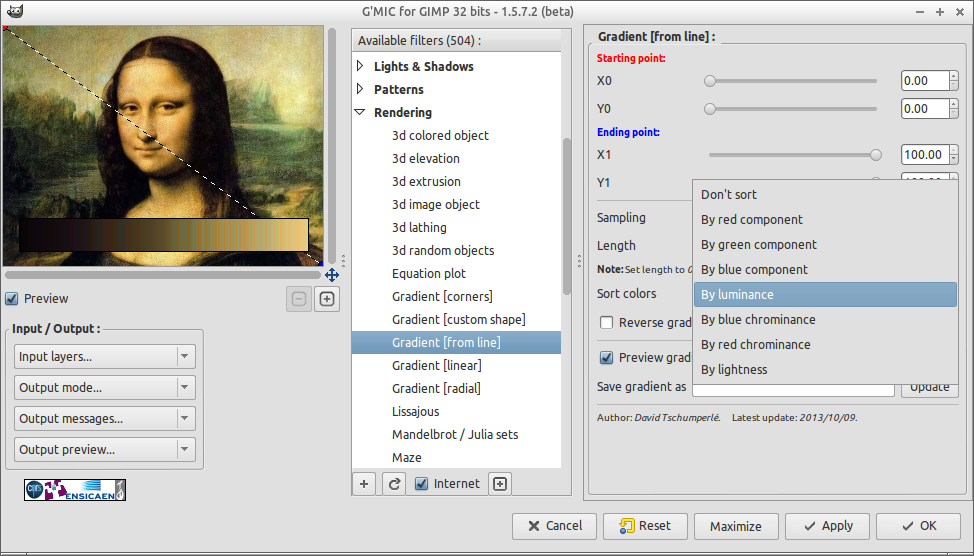Open the Input layers dropdown
This screenshot has width=974, height=556.
coord(105,357)
